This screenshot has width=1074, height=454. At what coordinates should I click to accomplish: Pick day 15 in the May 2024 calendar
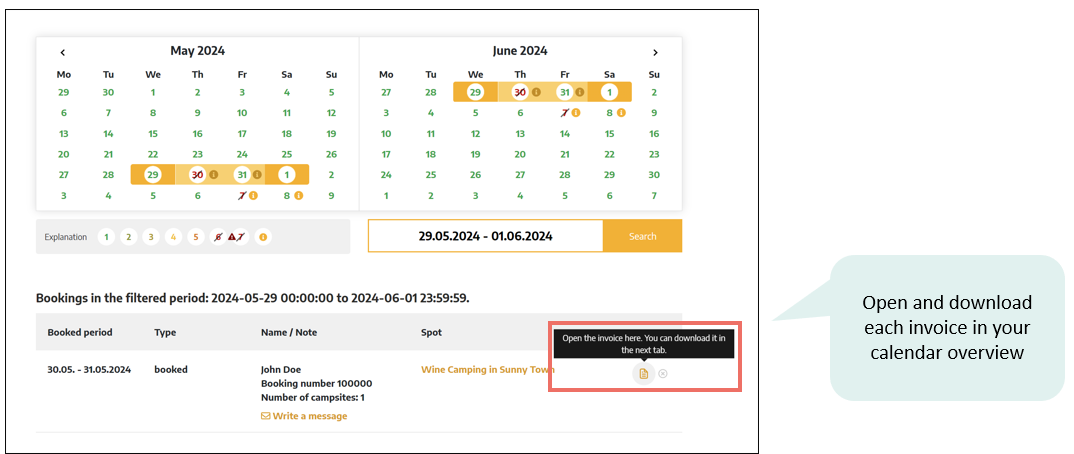(x=153, y=134)
